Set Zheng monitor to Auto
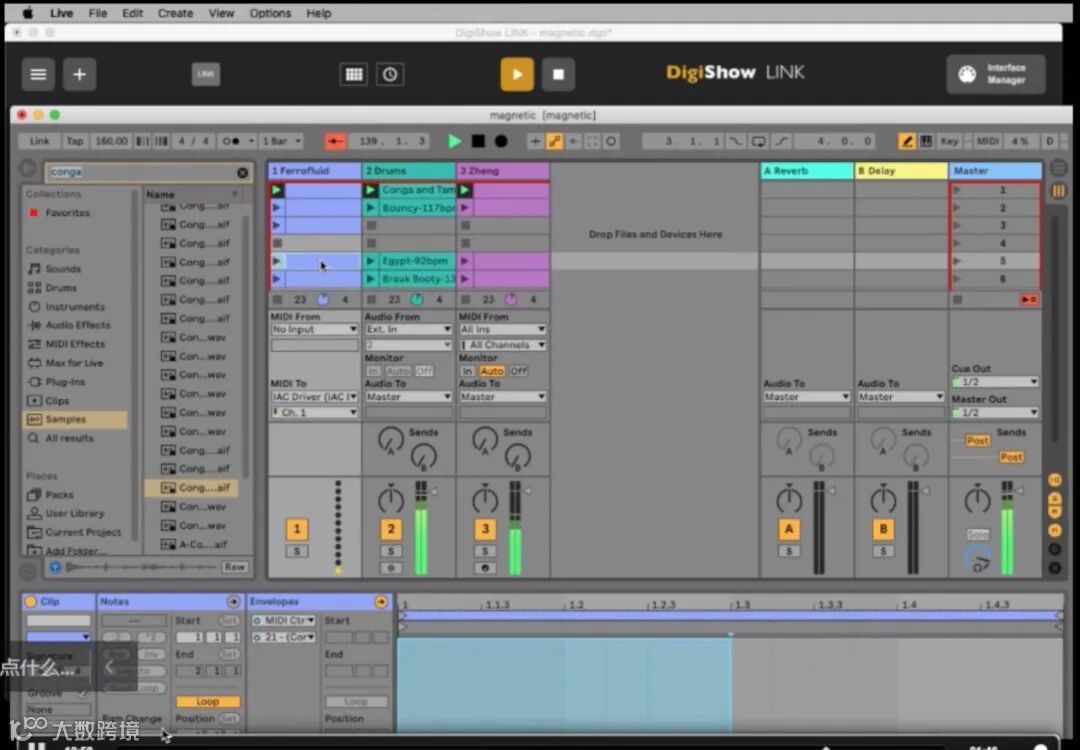1080x750 pixels. click(x=492, y=371)
